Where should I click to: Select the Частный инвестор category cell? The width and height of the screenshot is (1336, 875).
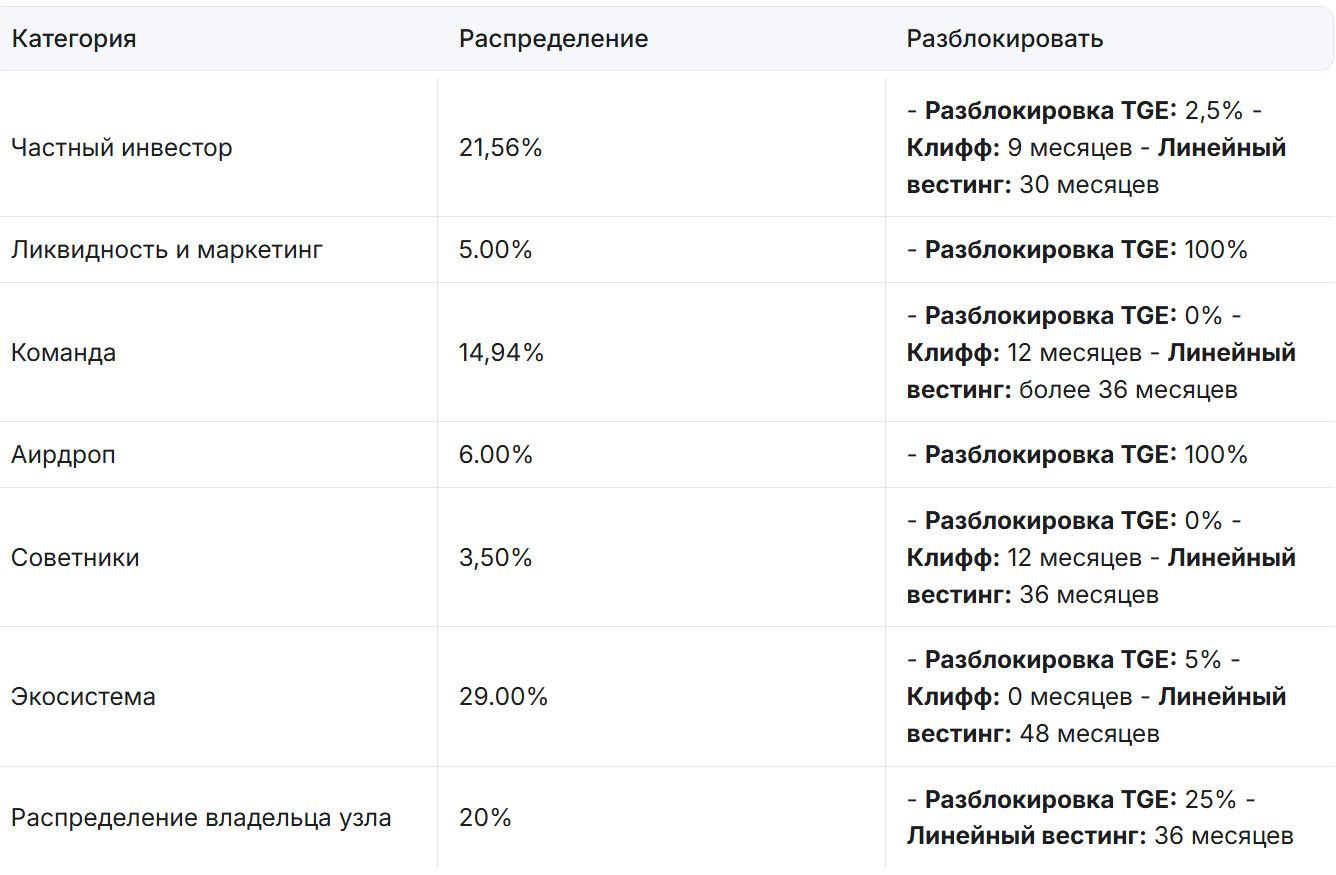(122, 148)
